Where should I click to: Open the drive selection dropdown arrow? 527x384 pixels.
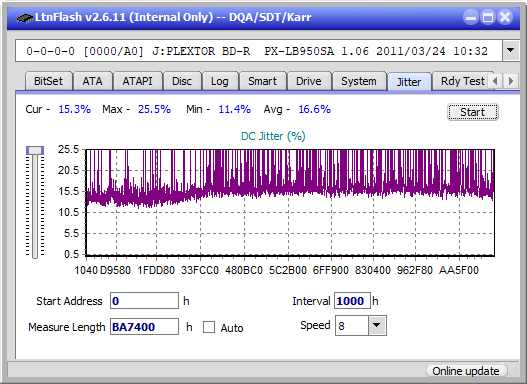(x=511, y=51)
